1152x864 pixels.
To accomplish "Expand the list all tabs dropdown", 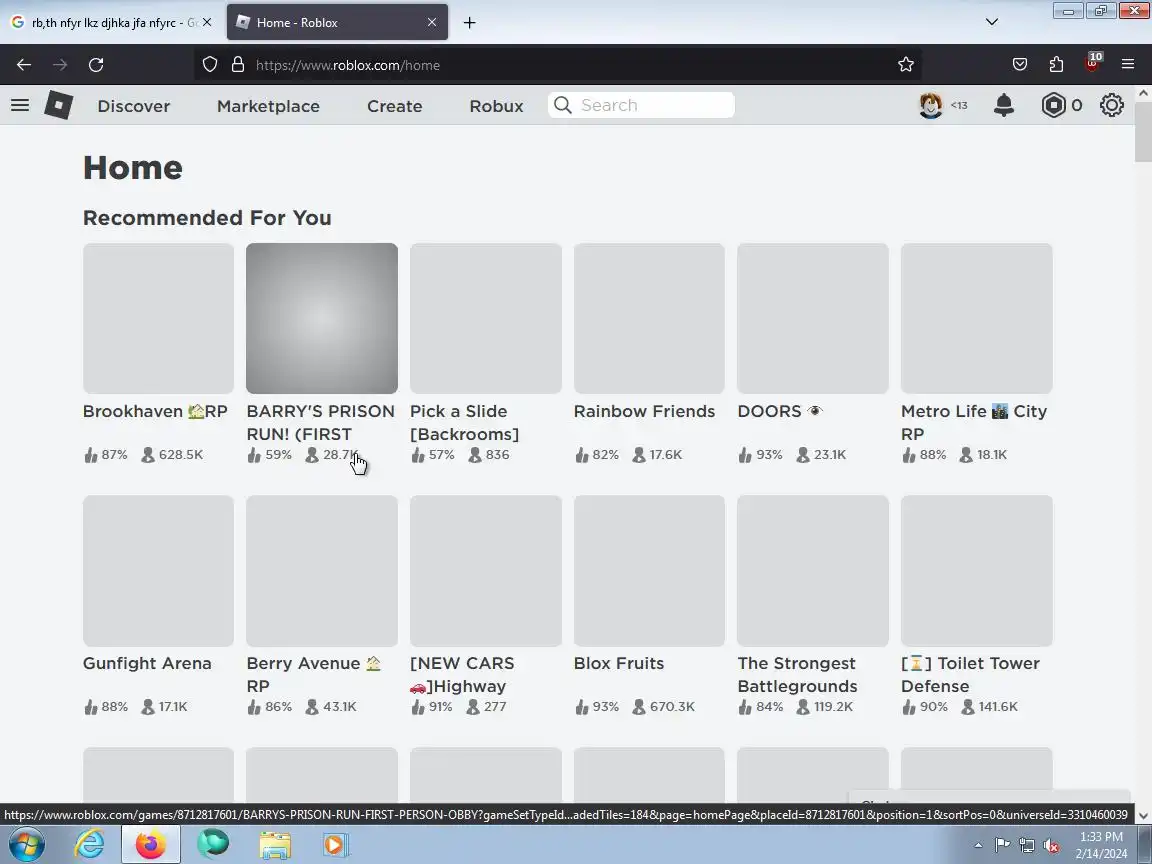I will tap(992, 22).
